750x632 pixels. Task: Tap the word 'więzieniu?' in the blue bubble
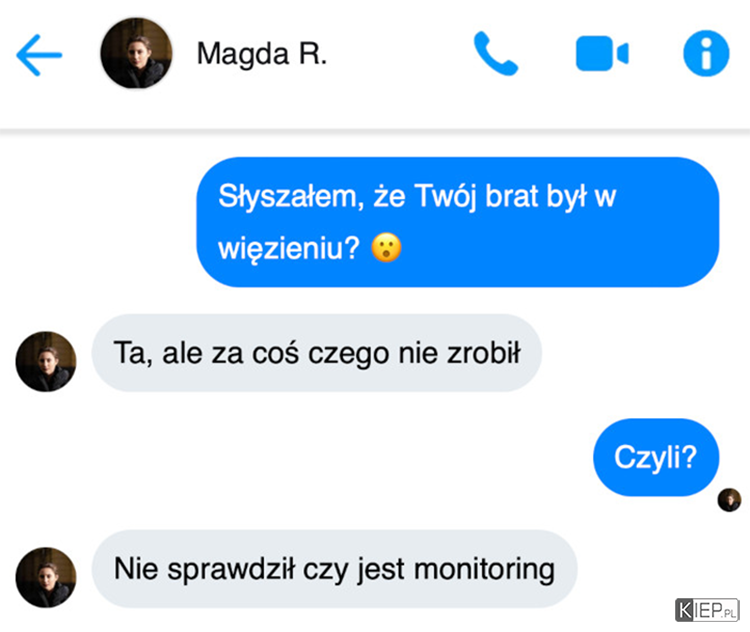(x=289, y=249)
